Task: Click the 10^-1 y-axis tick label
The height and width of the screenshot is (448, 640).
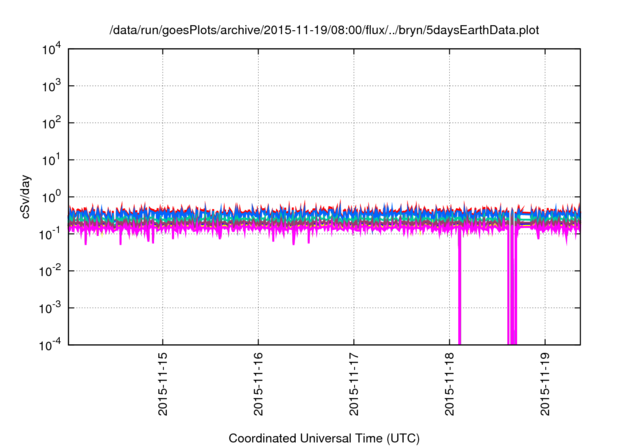Action: coord(50,234)
